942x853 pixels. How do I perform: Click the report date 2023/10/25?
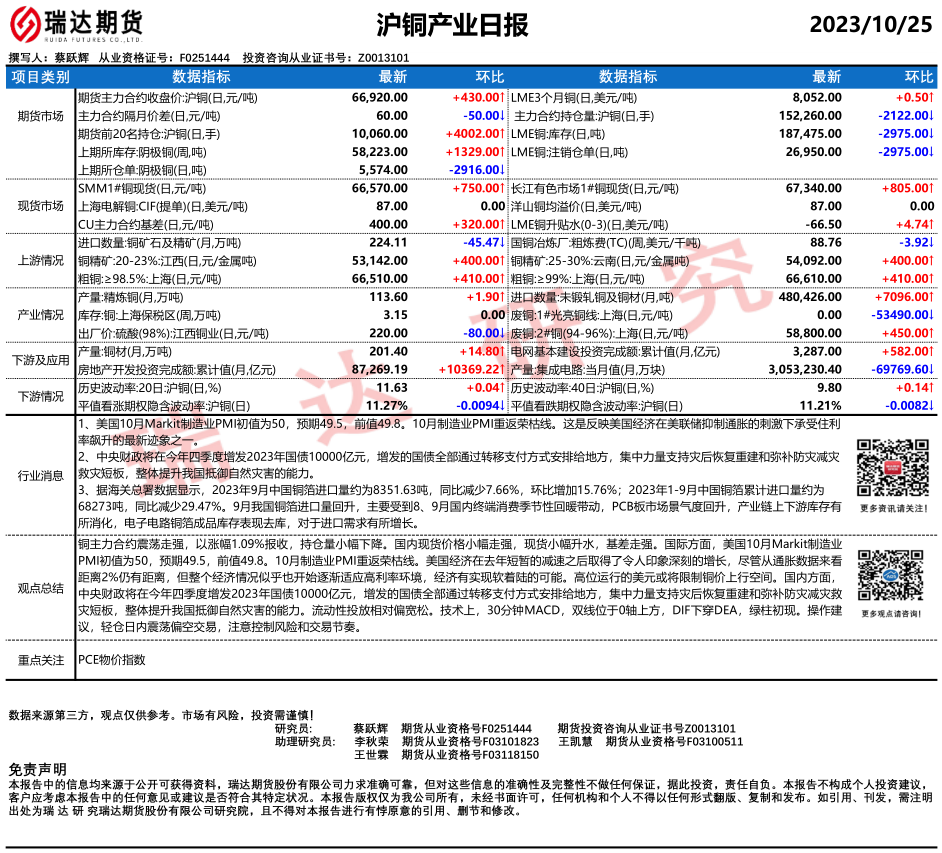tap(870, 25)
